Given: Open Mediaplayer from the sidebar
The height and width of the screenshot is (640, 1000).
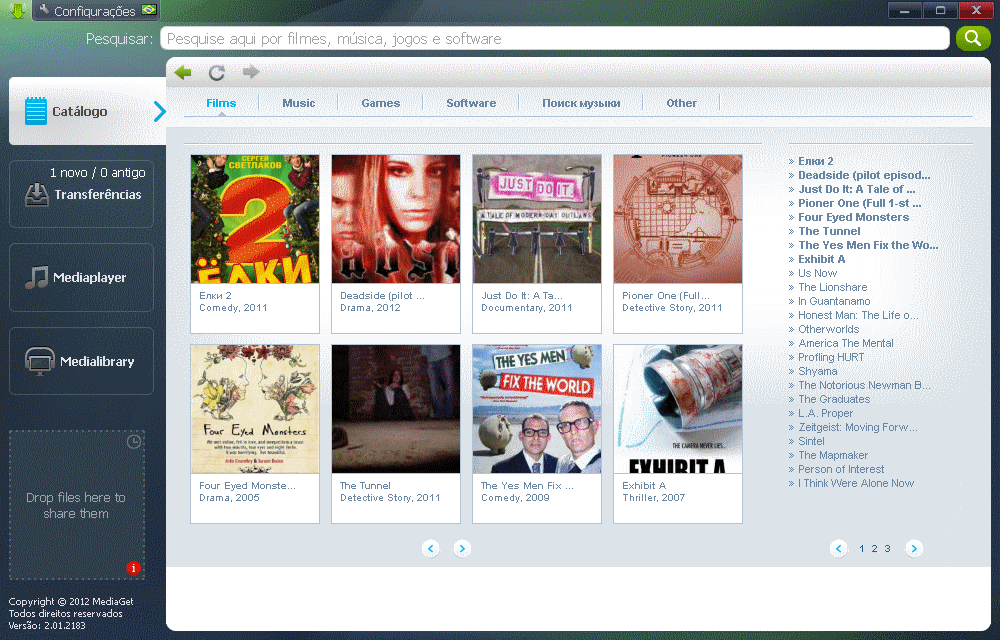Looking at the screenshot, I should [x=81, y=278].
